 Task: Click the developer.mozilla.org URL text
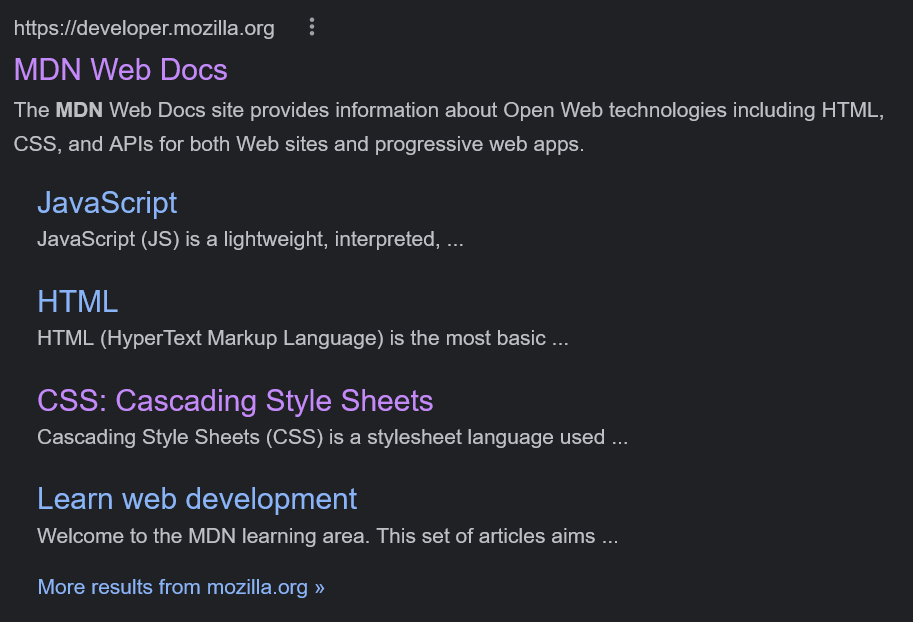point(144,28)
